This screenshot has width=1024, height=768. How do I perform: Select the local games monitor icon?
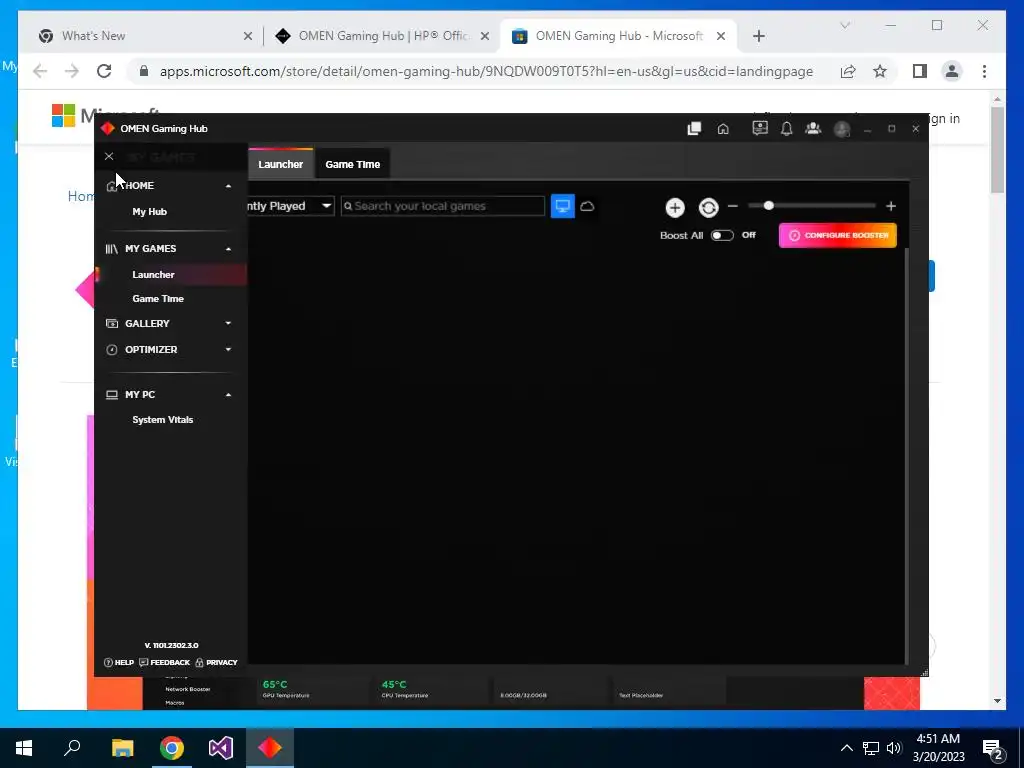point(562,206)
